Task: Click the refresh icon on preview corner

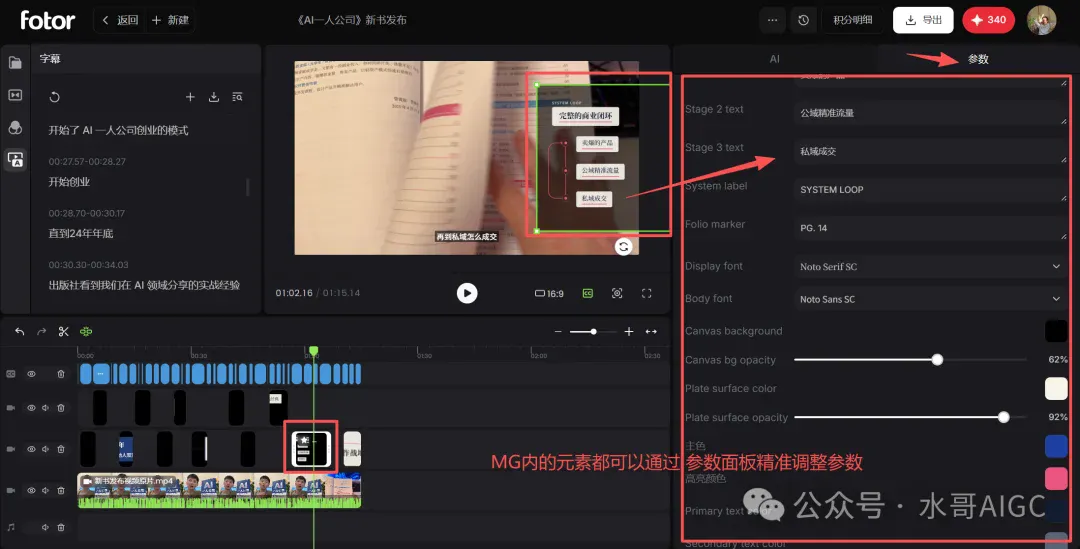Action: point(623,247)
